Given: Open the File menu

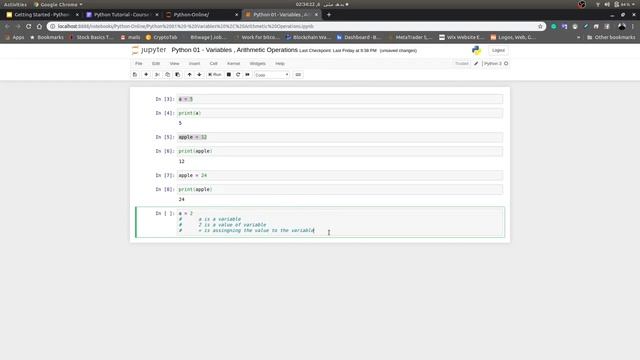Looking at the screenshot, I should pos(139,64).
